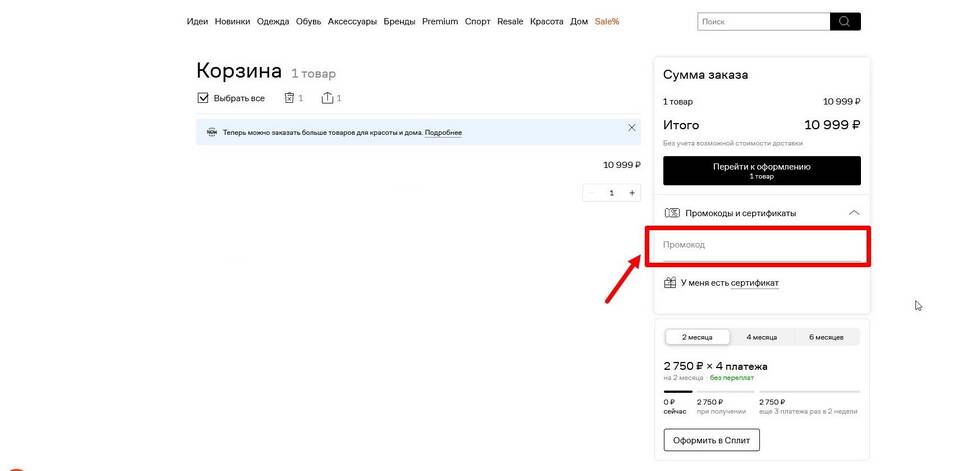Viewport: 960px width, 471px height.
Task: Decrease item quantity with minus
Action: 591,192
